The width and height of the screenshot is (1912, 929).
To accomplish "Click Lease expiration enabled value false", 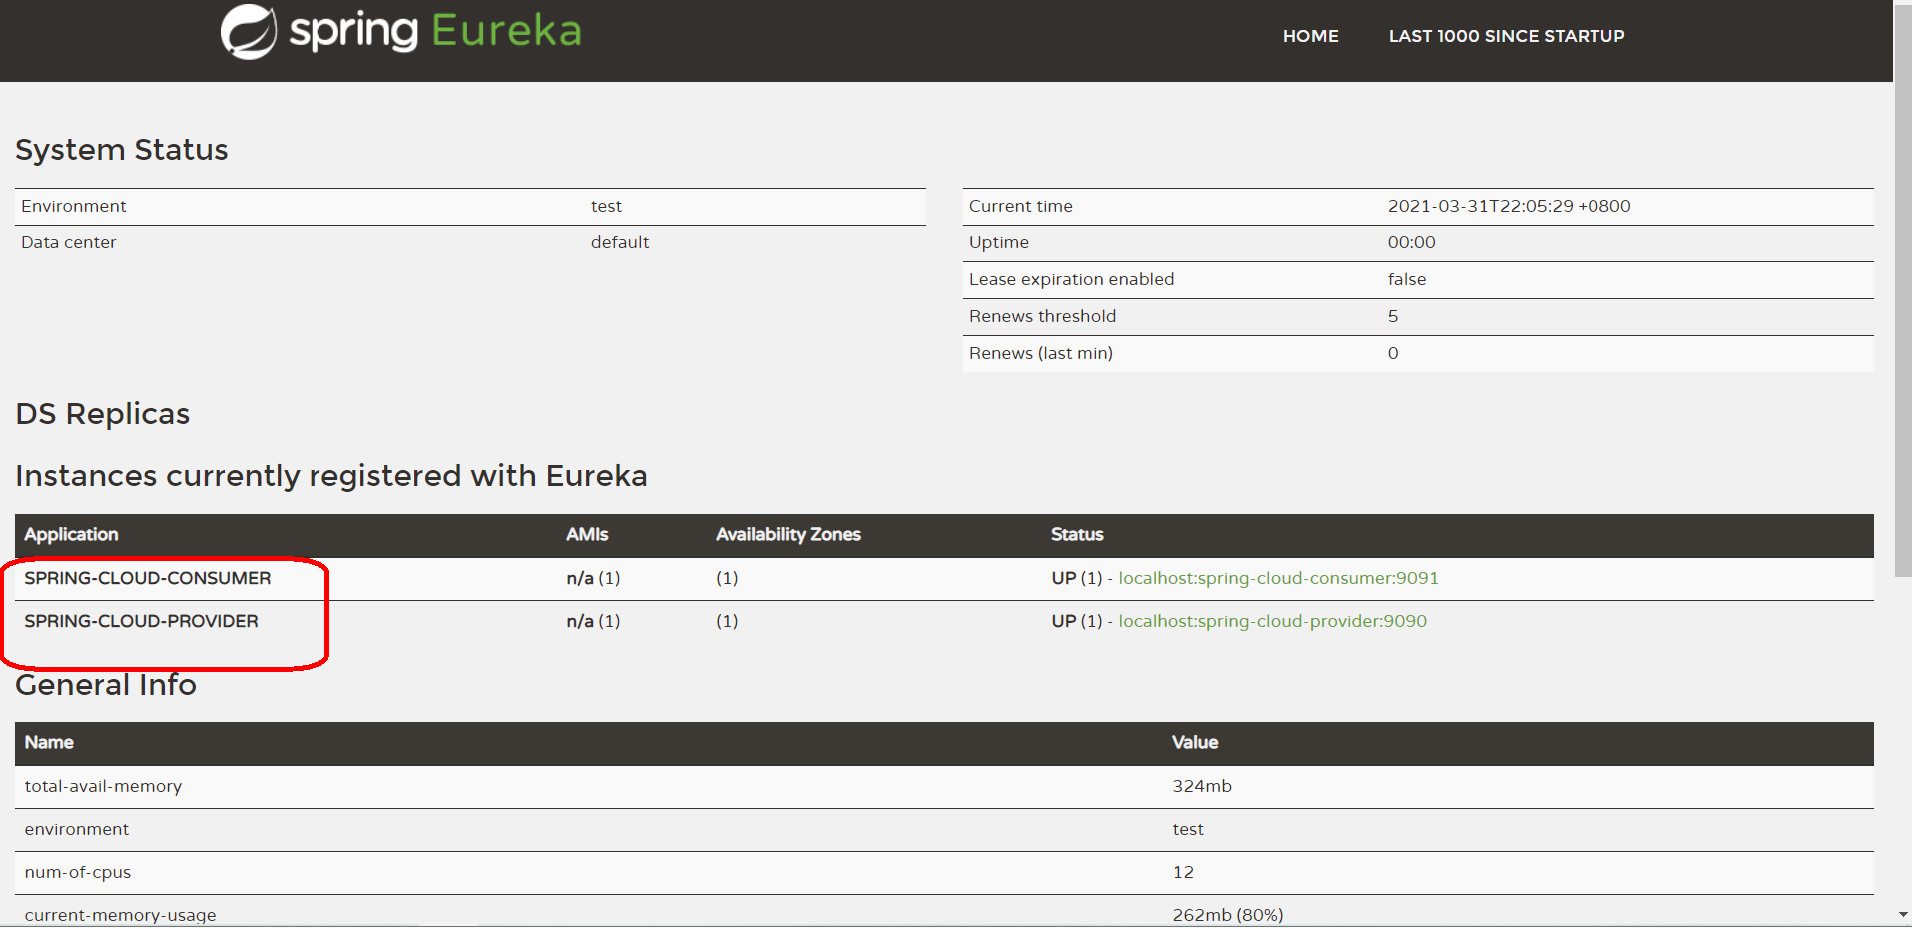I will click(1407, 279).
